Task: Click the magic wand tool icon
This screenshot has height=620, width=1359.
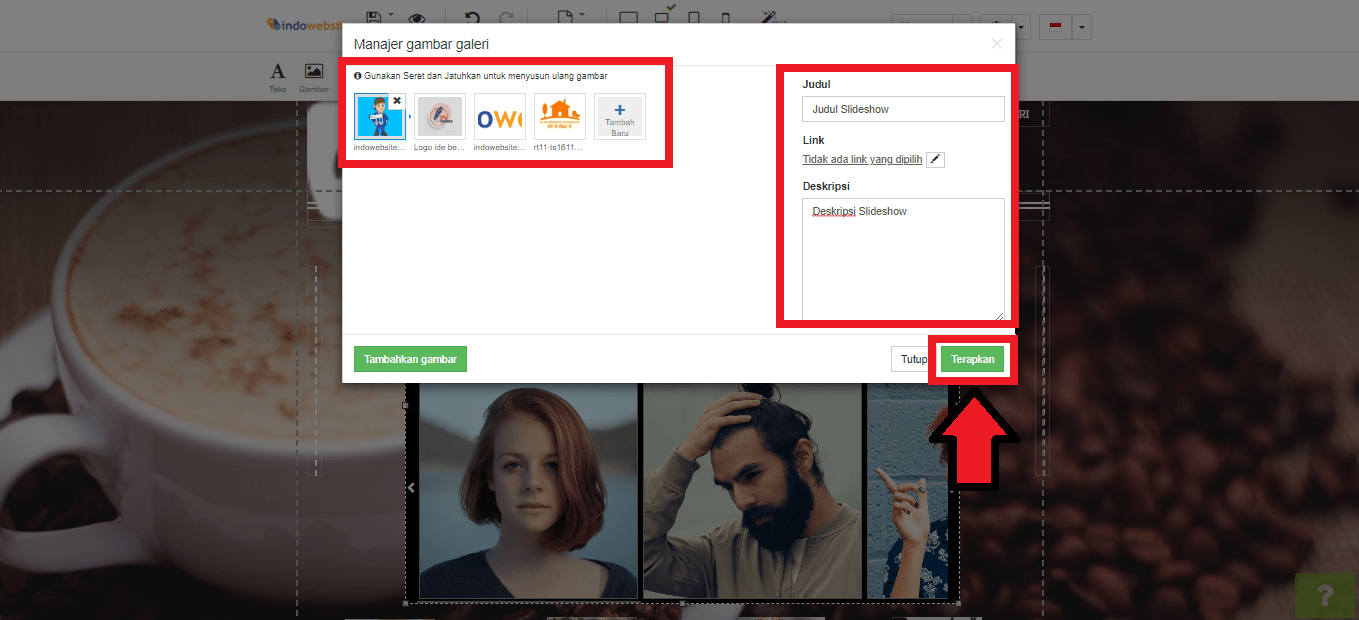Action: [769, 17]
